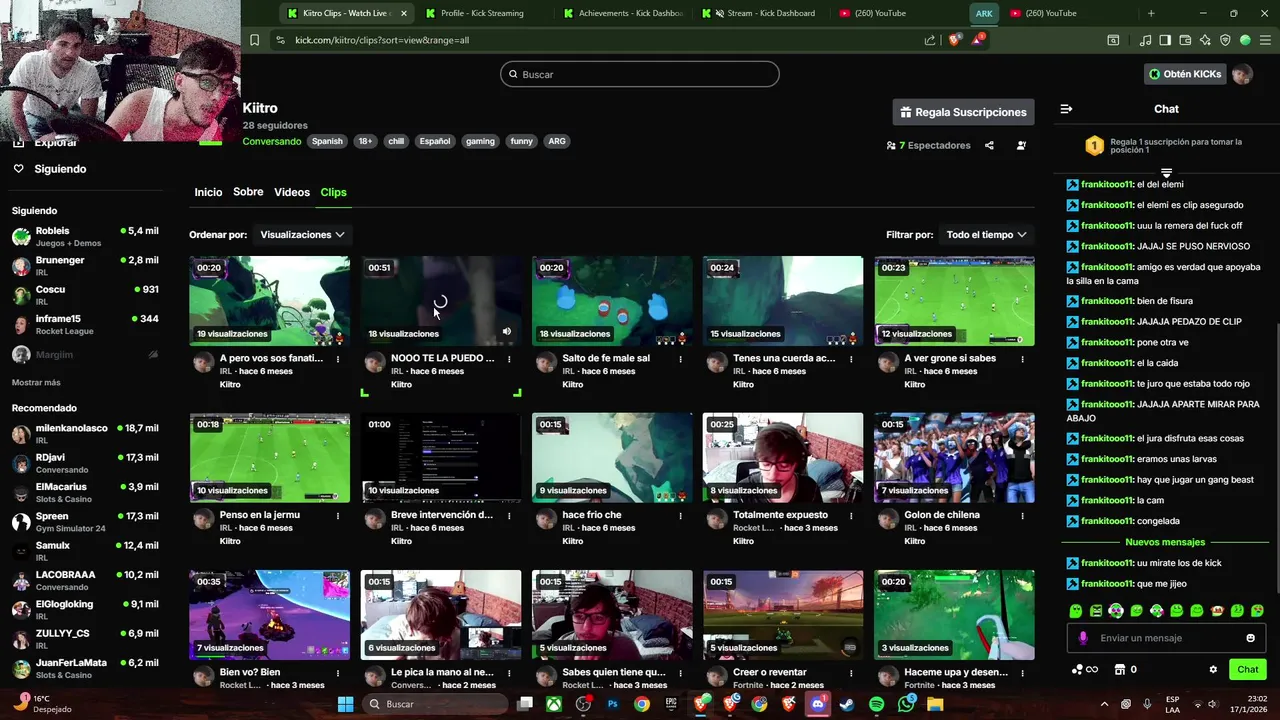Open Xbox app in taskbar
This screenshot has height=720, width=1280.
pyautogui.click(x=553, y=704)
